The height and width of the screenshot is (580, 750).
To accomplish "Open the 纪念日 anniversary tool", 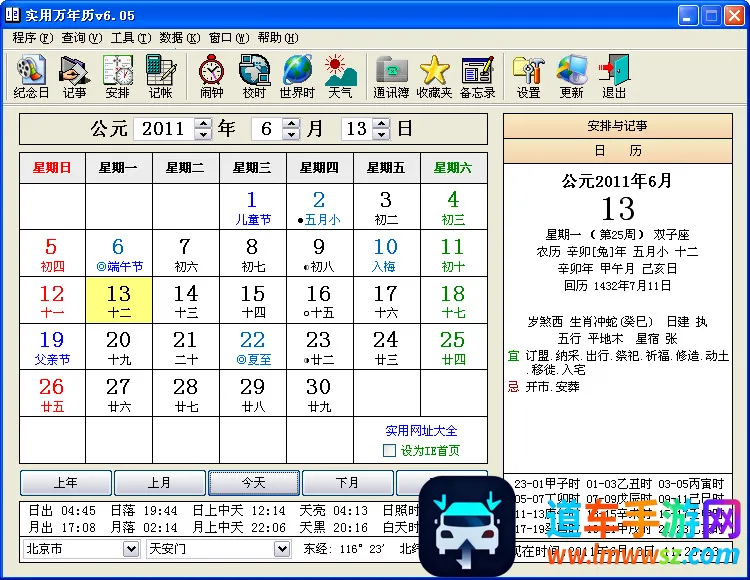I will point(31,76).
